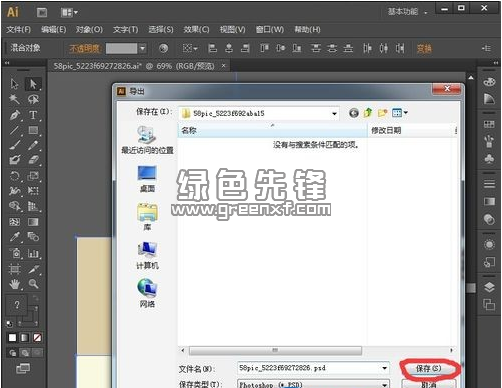Open the Layers panel icon

[489, 287]
